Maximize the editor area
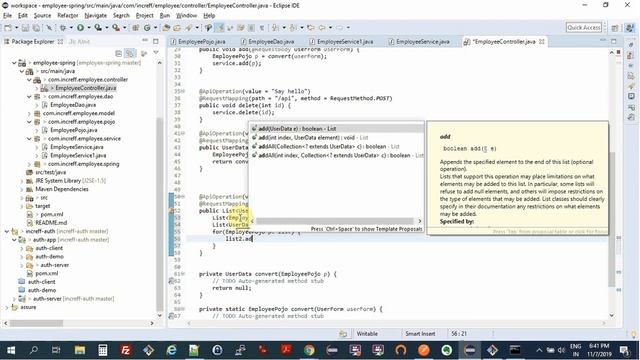Viewport: 640px width, 360px height. 613,41
